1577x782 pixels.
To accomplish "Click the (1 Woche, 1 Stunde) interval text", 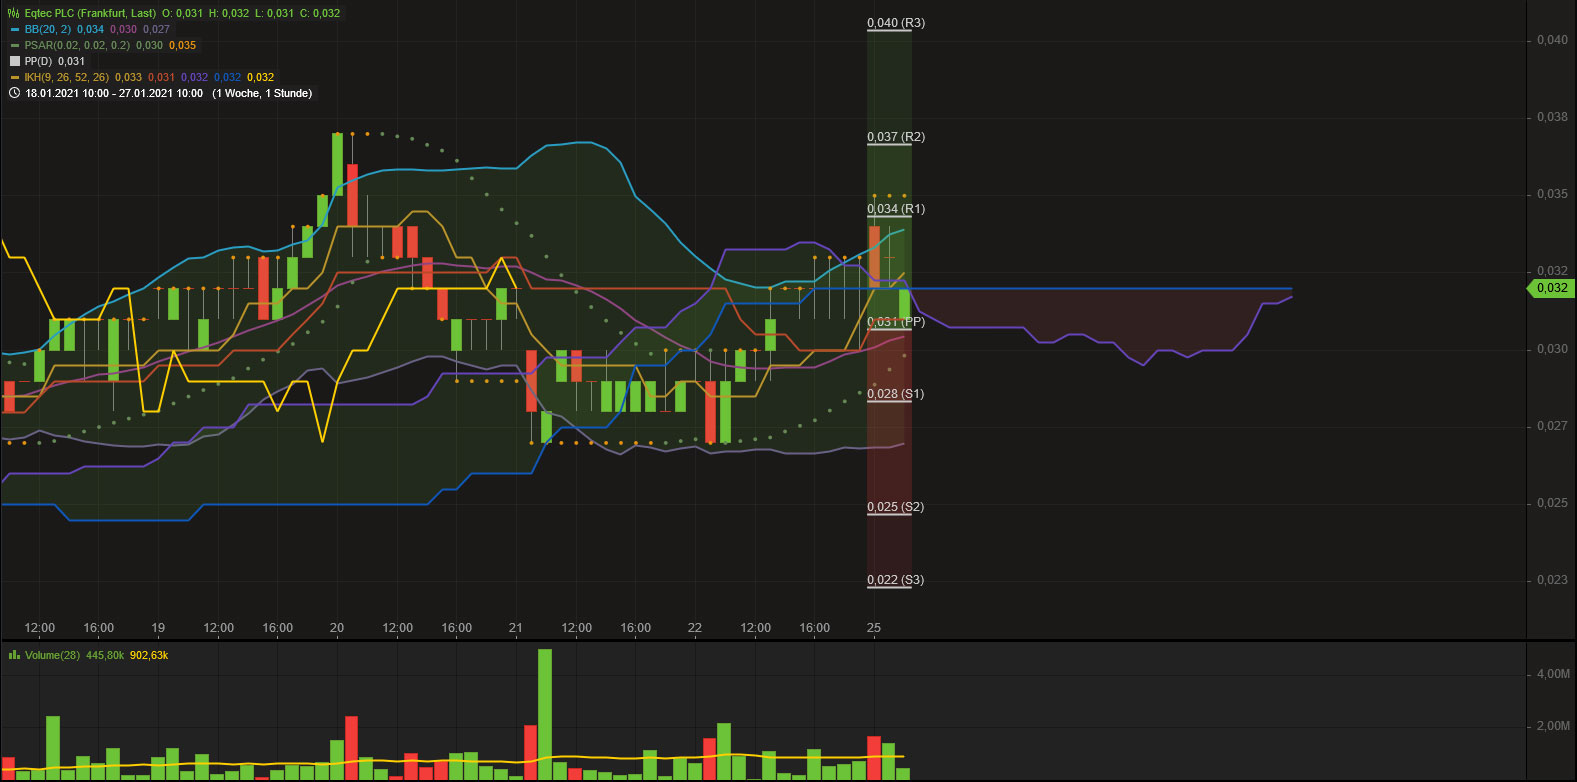I will [x=262, y=93].
